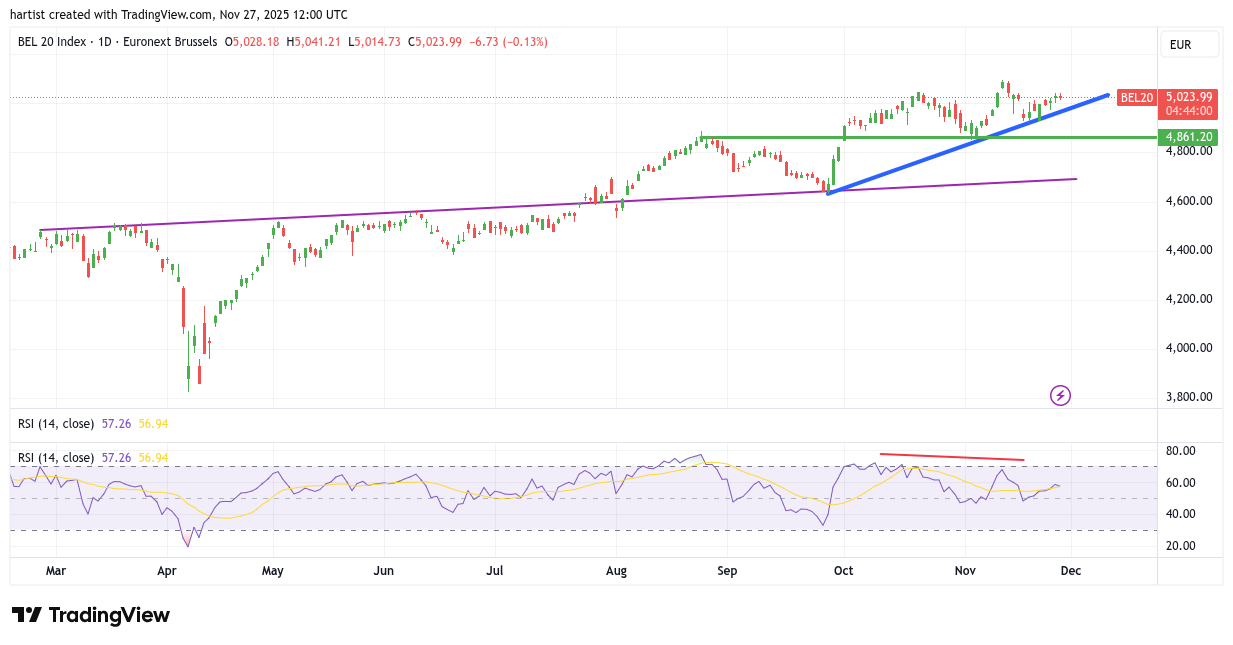Click the BEL 20 Index symbol title
Image resolution: width=1233 pixels, height=645 pixels.
tap(52, 42)
